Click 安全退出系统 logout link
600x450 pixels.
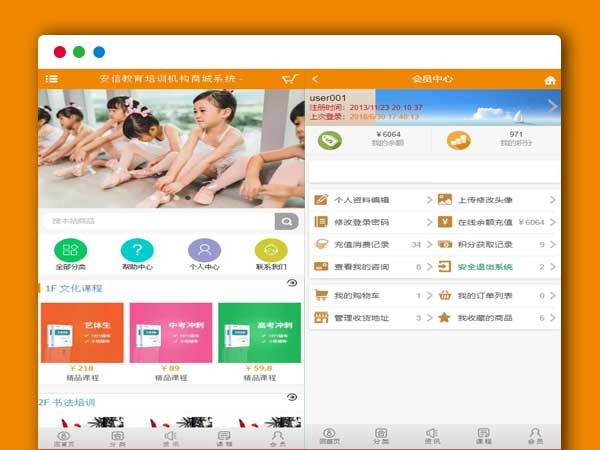(495, 267)
